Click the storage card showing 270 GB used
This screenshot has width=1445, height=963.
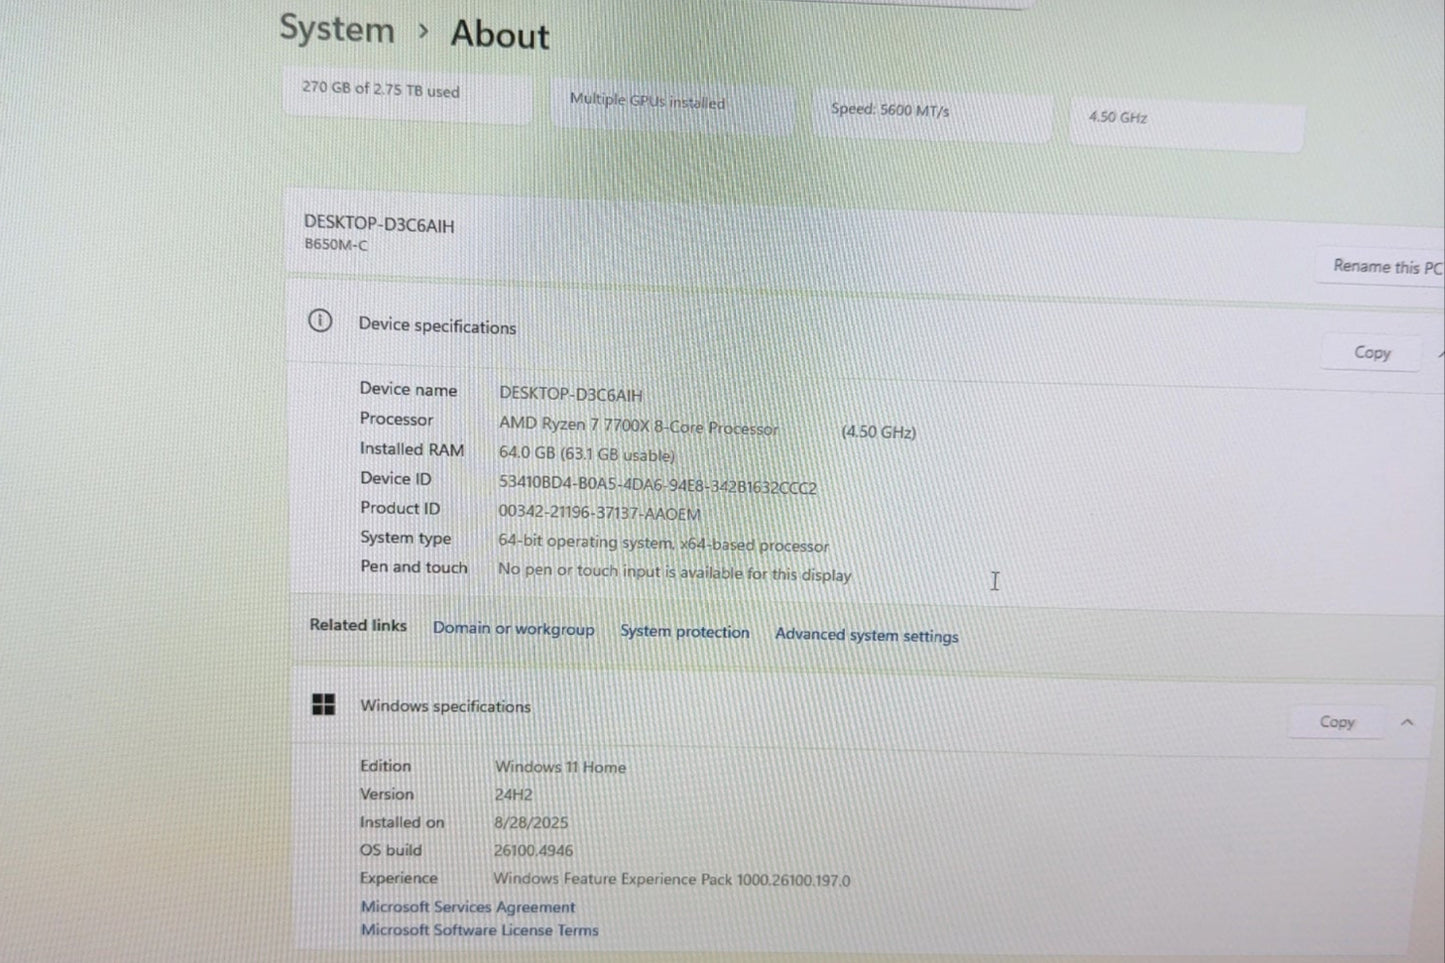click(x=407, y=97)
